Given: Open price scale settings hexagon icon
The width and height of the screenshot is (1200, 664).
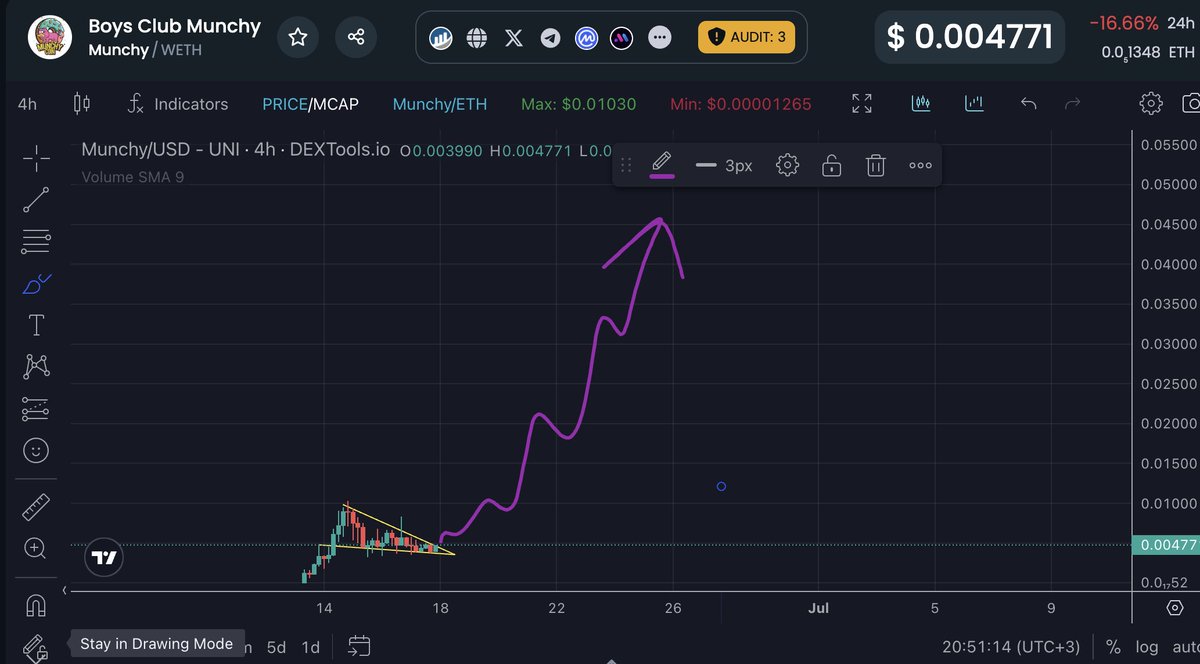Looking at the screenshot, I should (x=1175, y=608).
